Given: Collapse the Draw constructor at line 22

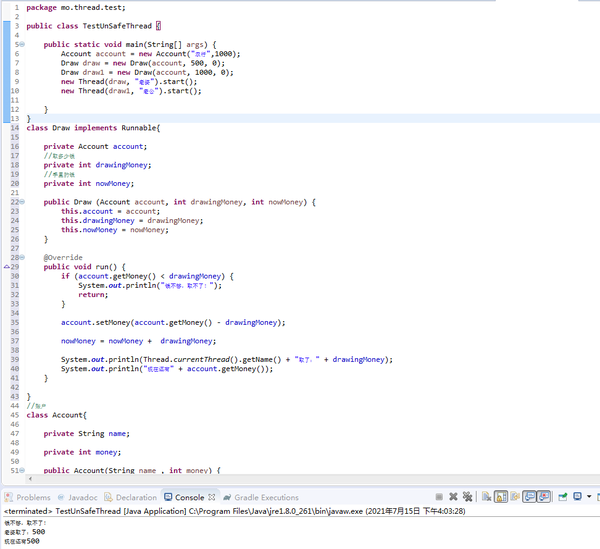Looking at the screenshot, I should pyautogui.click(x=22, y=202).
